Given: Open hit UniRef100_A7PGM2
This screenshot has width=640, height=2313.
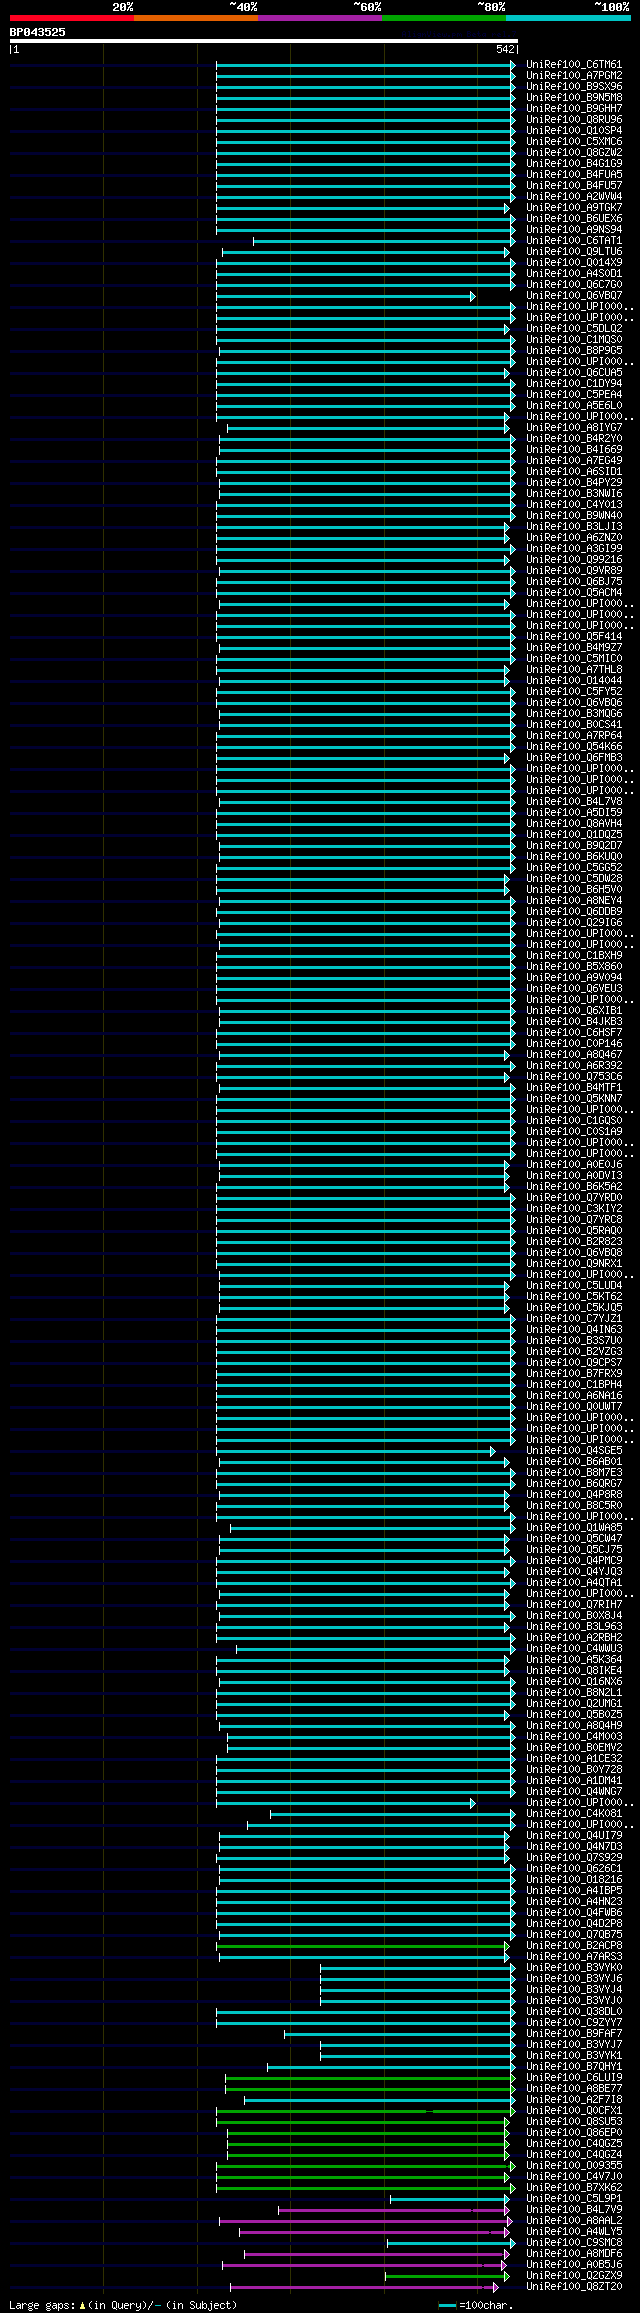Looking at the screenshot, I should click(574, 76).
